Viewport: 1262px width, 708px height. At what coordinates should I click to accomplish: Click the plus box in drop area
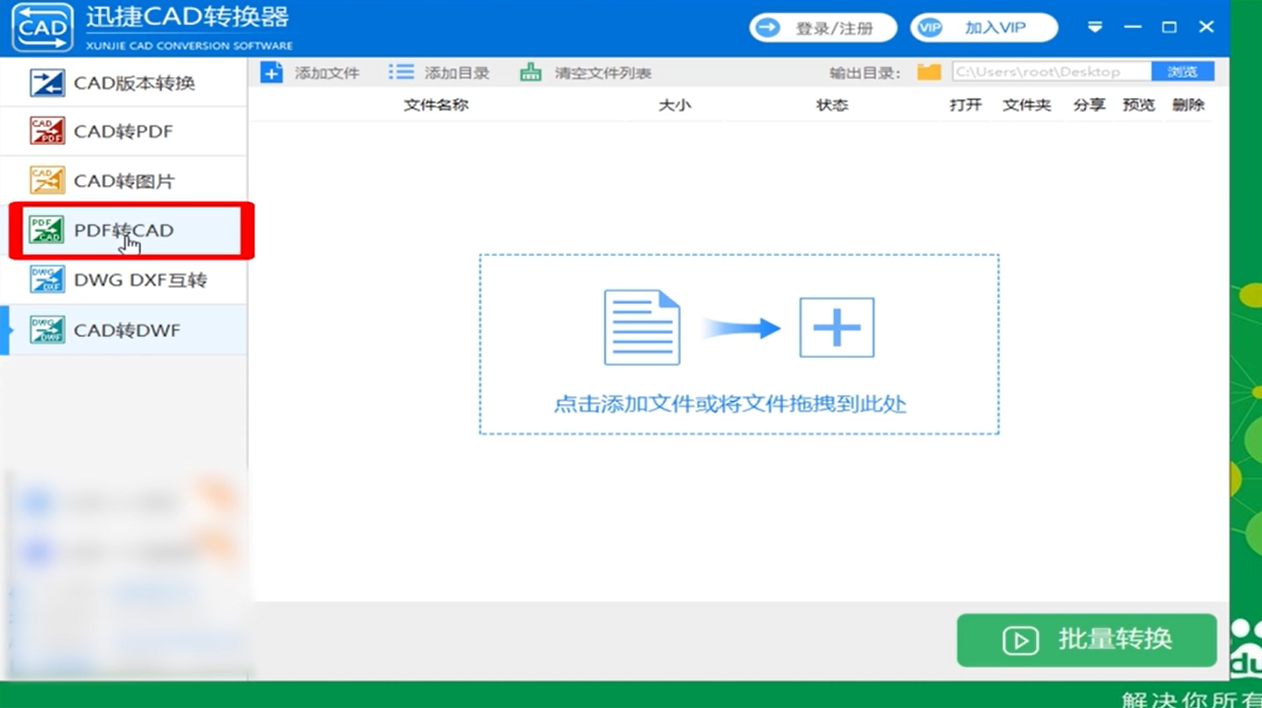837,327
